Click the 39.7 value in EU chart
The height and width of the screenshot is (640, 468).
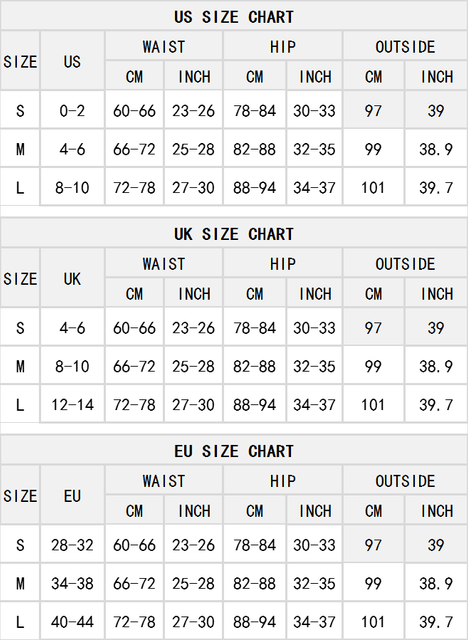(x=436, y=622)
